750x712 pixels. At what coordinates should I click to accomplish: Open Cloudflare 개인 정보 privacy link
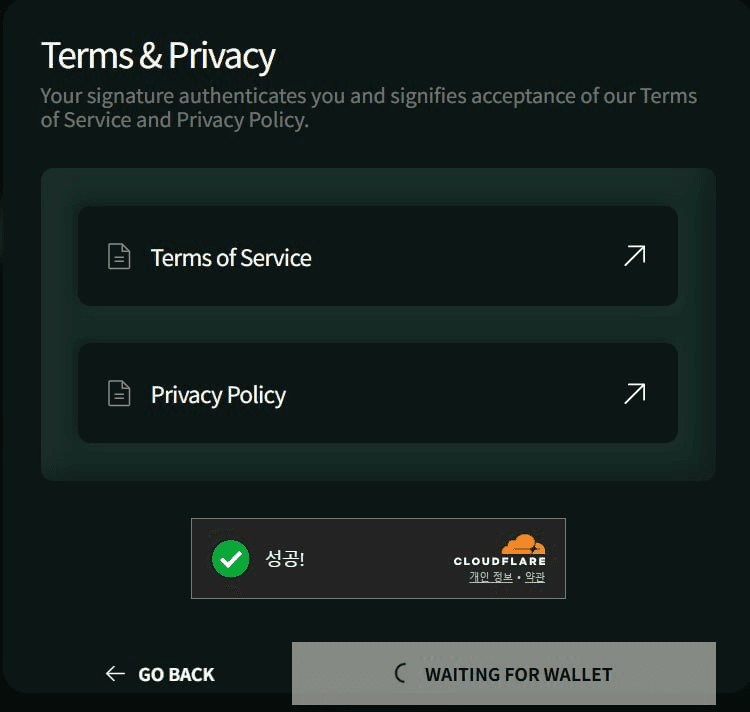coord(490,577)
